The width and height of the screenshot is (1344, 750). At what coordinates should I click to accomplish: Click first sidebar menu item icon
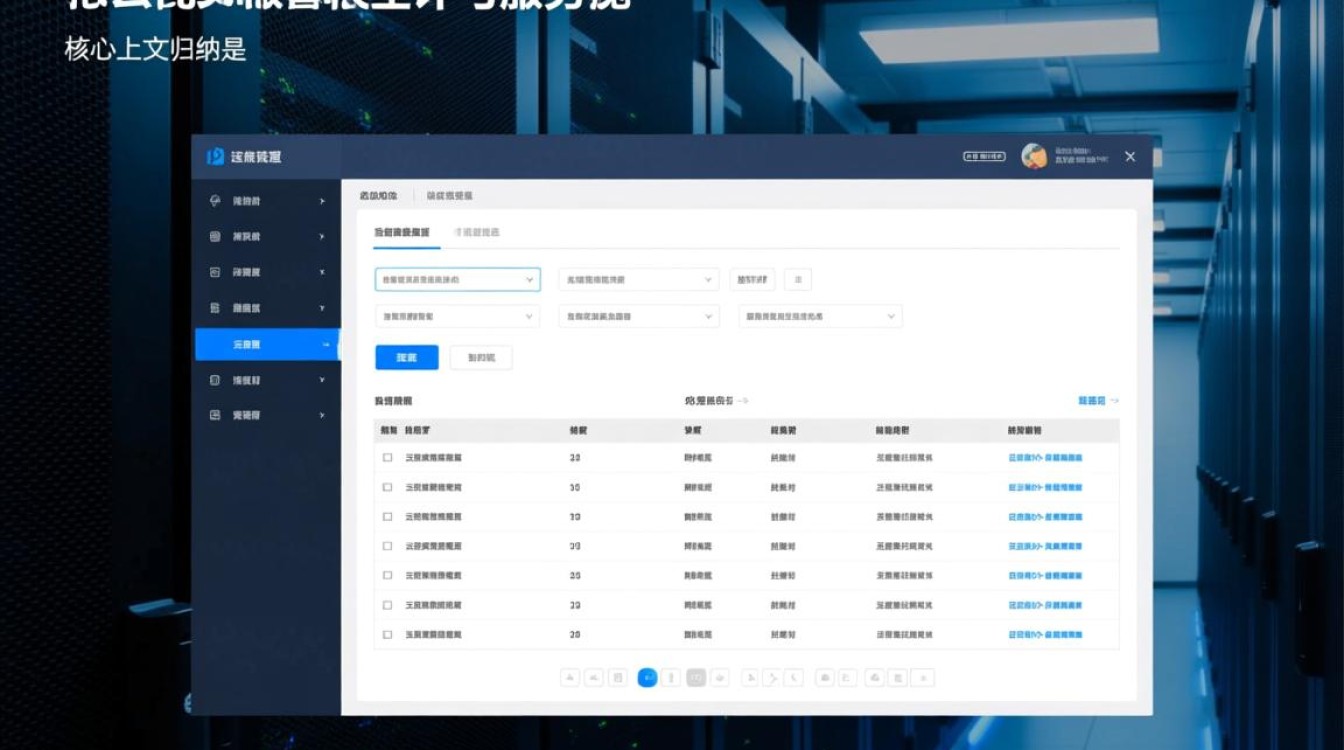(215, 201)
